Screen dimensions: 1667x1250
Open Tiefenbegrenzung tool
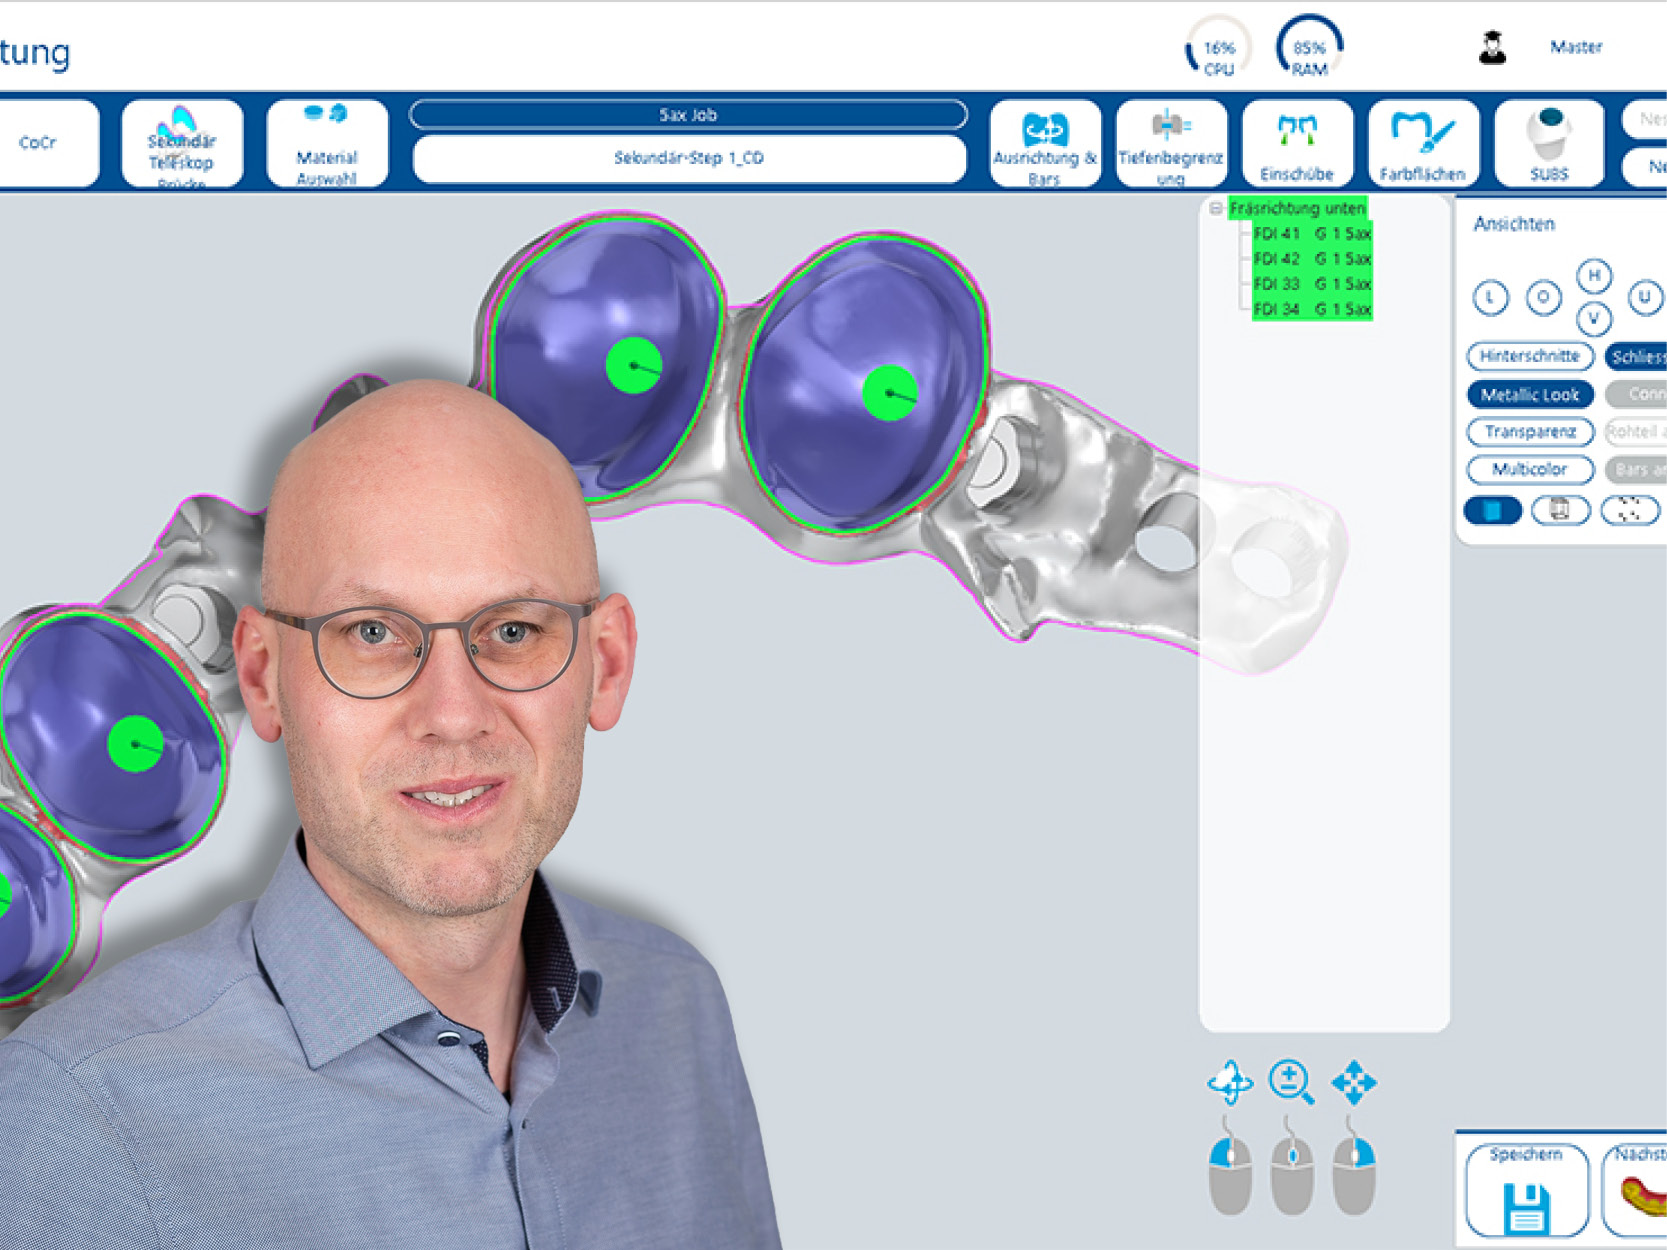click(1171, 143)
